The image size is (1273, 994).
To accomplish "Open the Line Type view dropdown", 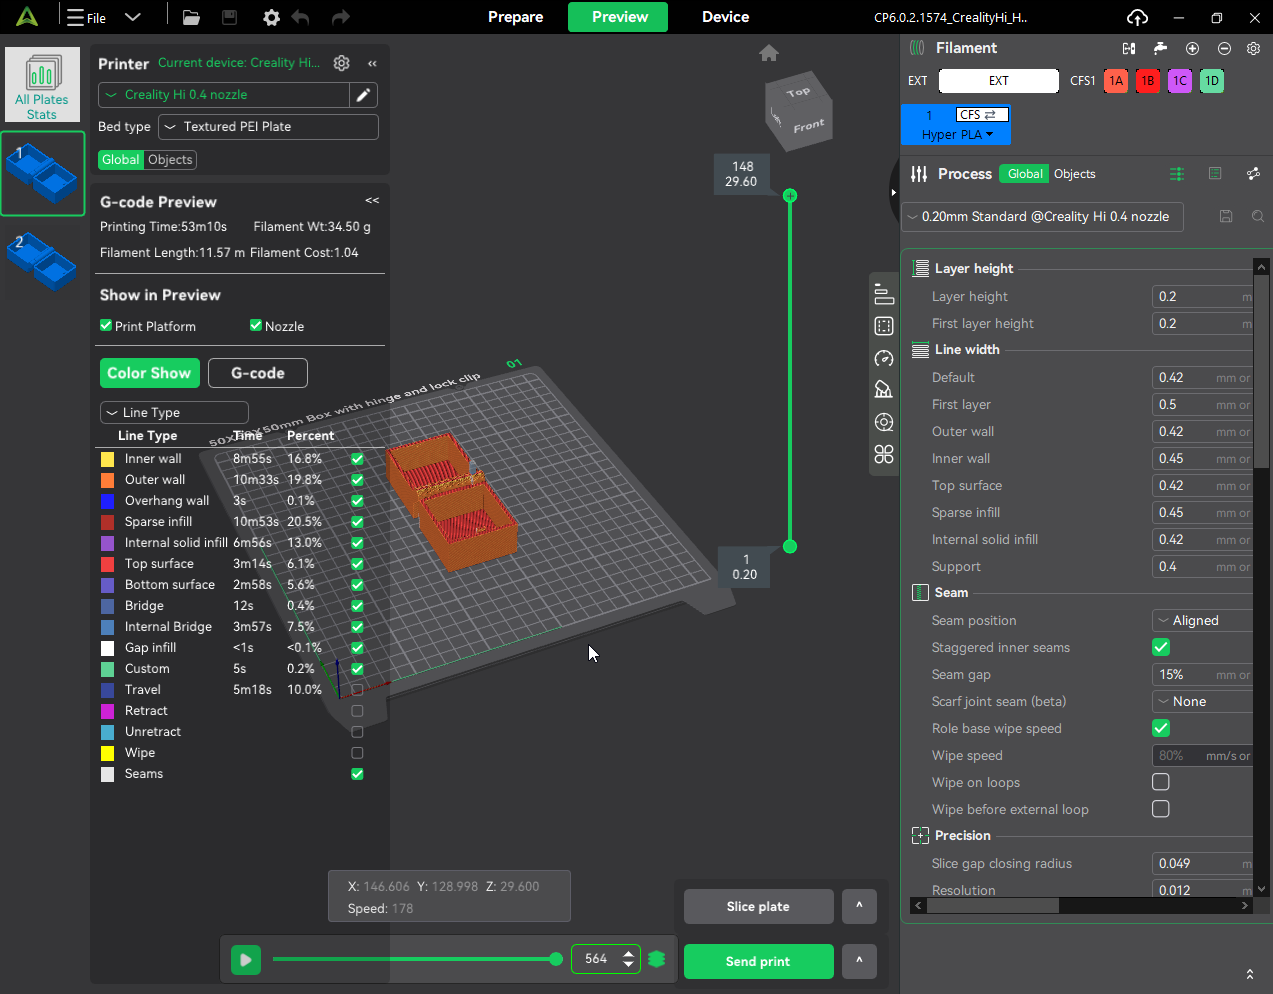I will pyautogui.click(x=174, y=412).
